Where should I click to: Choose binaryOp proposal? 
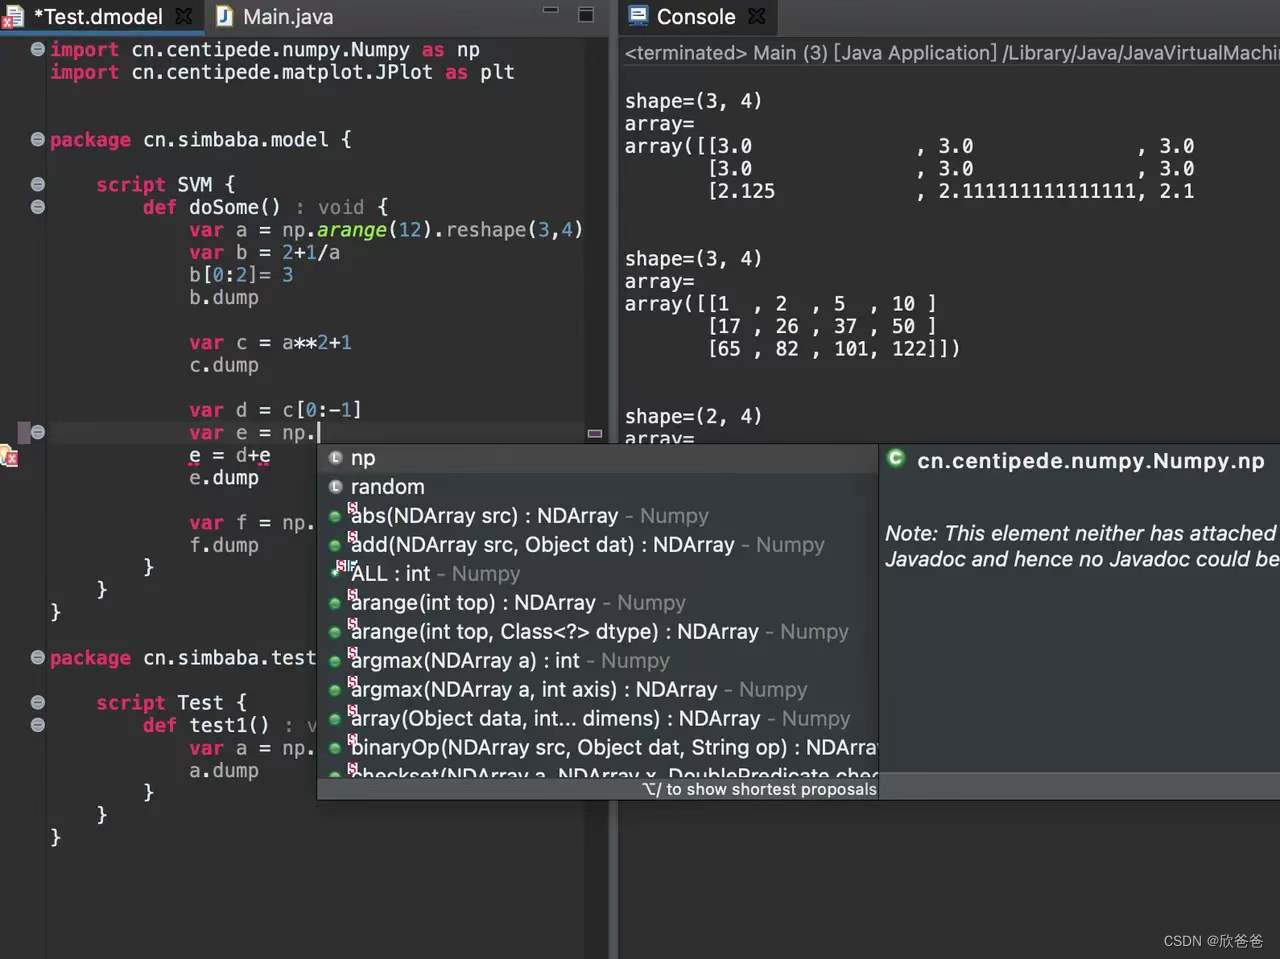598,748
